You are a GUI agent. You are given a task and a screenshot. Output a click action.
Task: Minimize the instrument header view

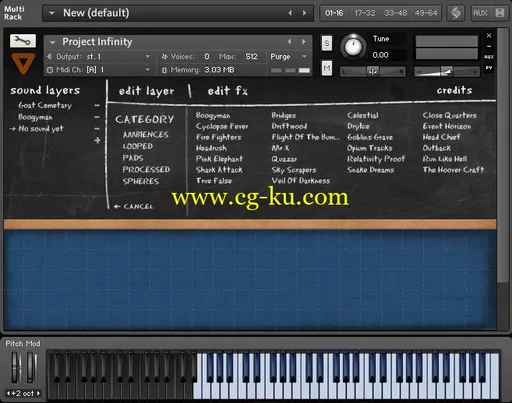[x=489, y=46]
